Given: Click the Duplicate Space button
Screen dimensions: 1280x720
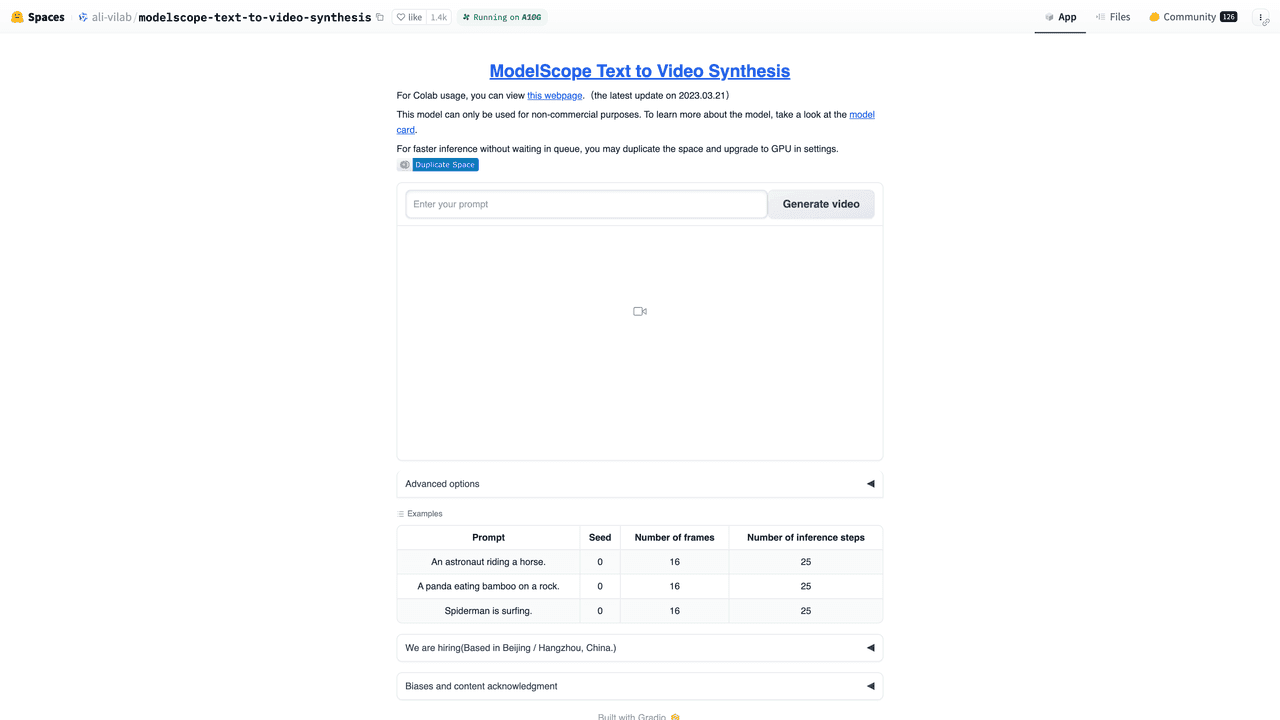Looking at the screenshot, I should pyautogui.click(x=438, y=165).
